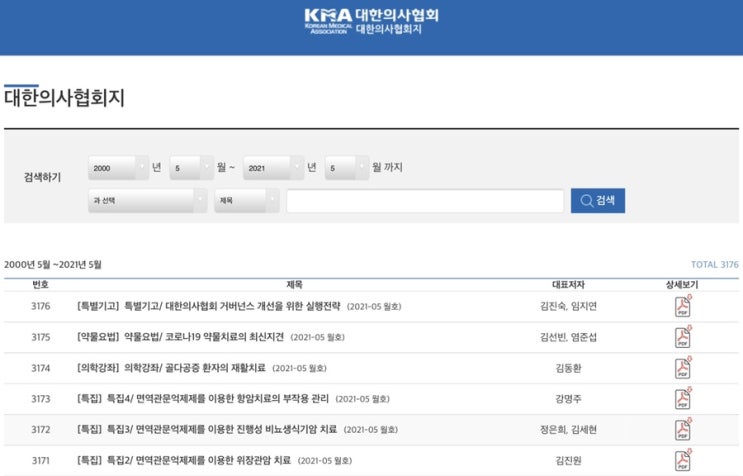This screenshot has height=476, width=743.
Task: Click author name 김진원
Action: [568, 460]
